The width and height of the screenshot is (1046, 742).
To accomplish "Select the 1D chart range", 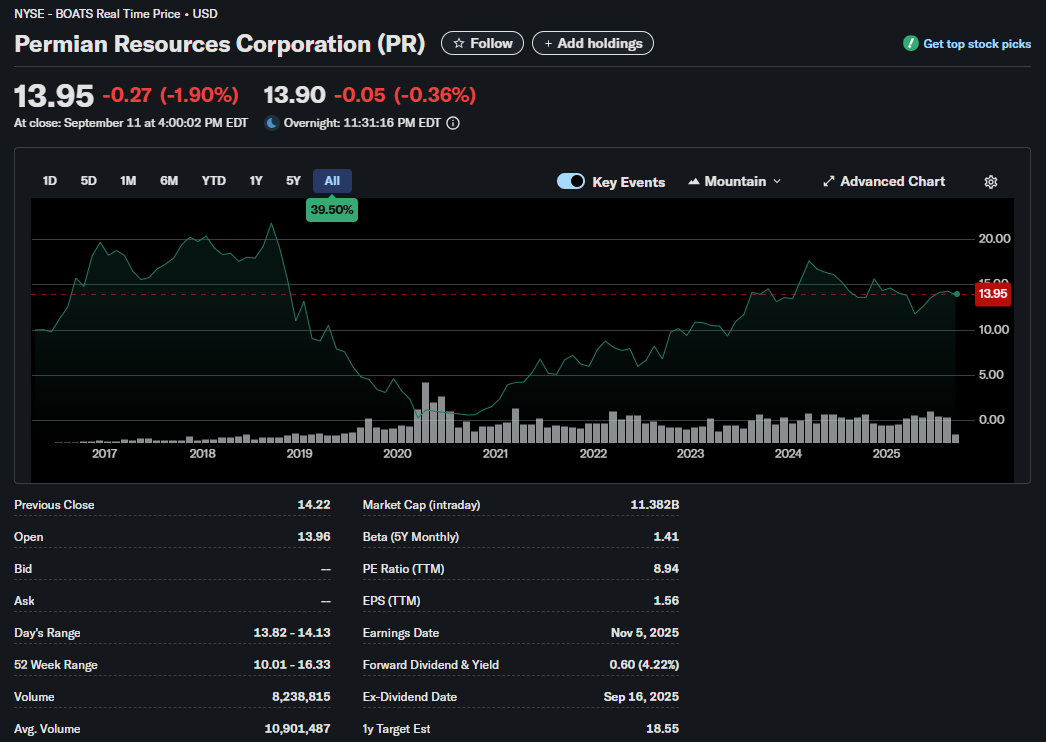I will (x=49, y=181).
